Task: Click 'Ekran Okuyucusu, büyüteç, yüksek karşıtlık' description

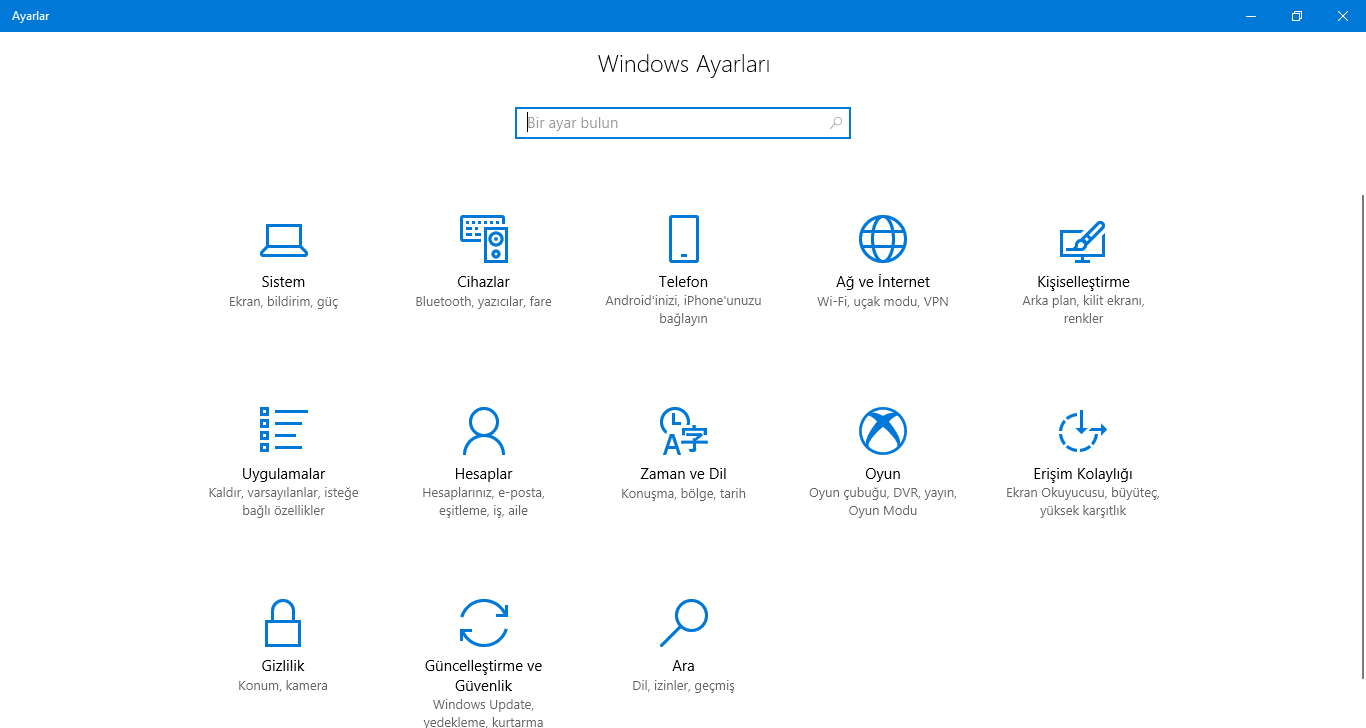Action: (1083, 502)
